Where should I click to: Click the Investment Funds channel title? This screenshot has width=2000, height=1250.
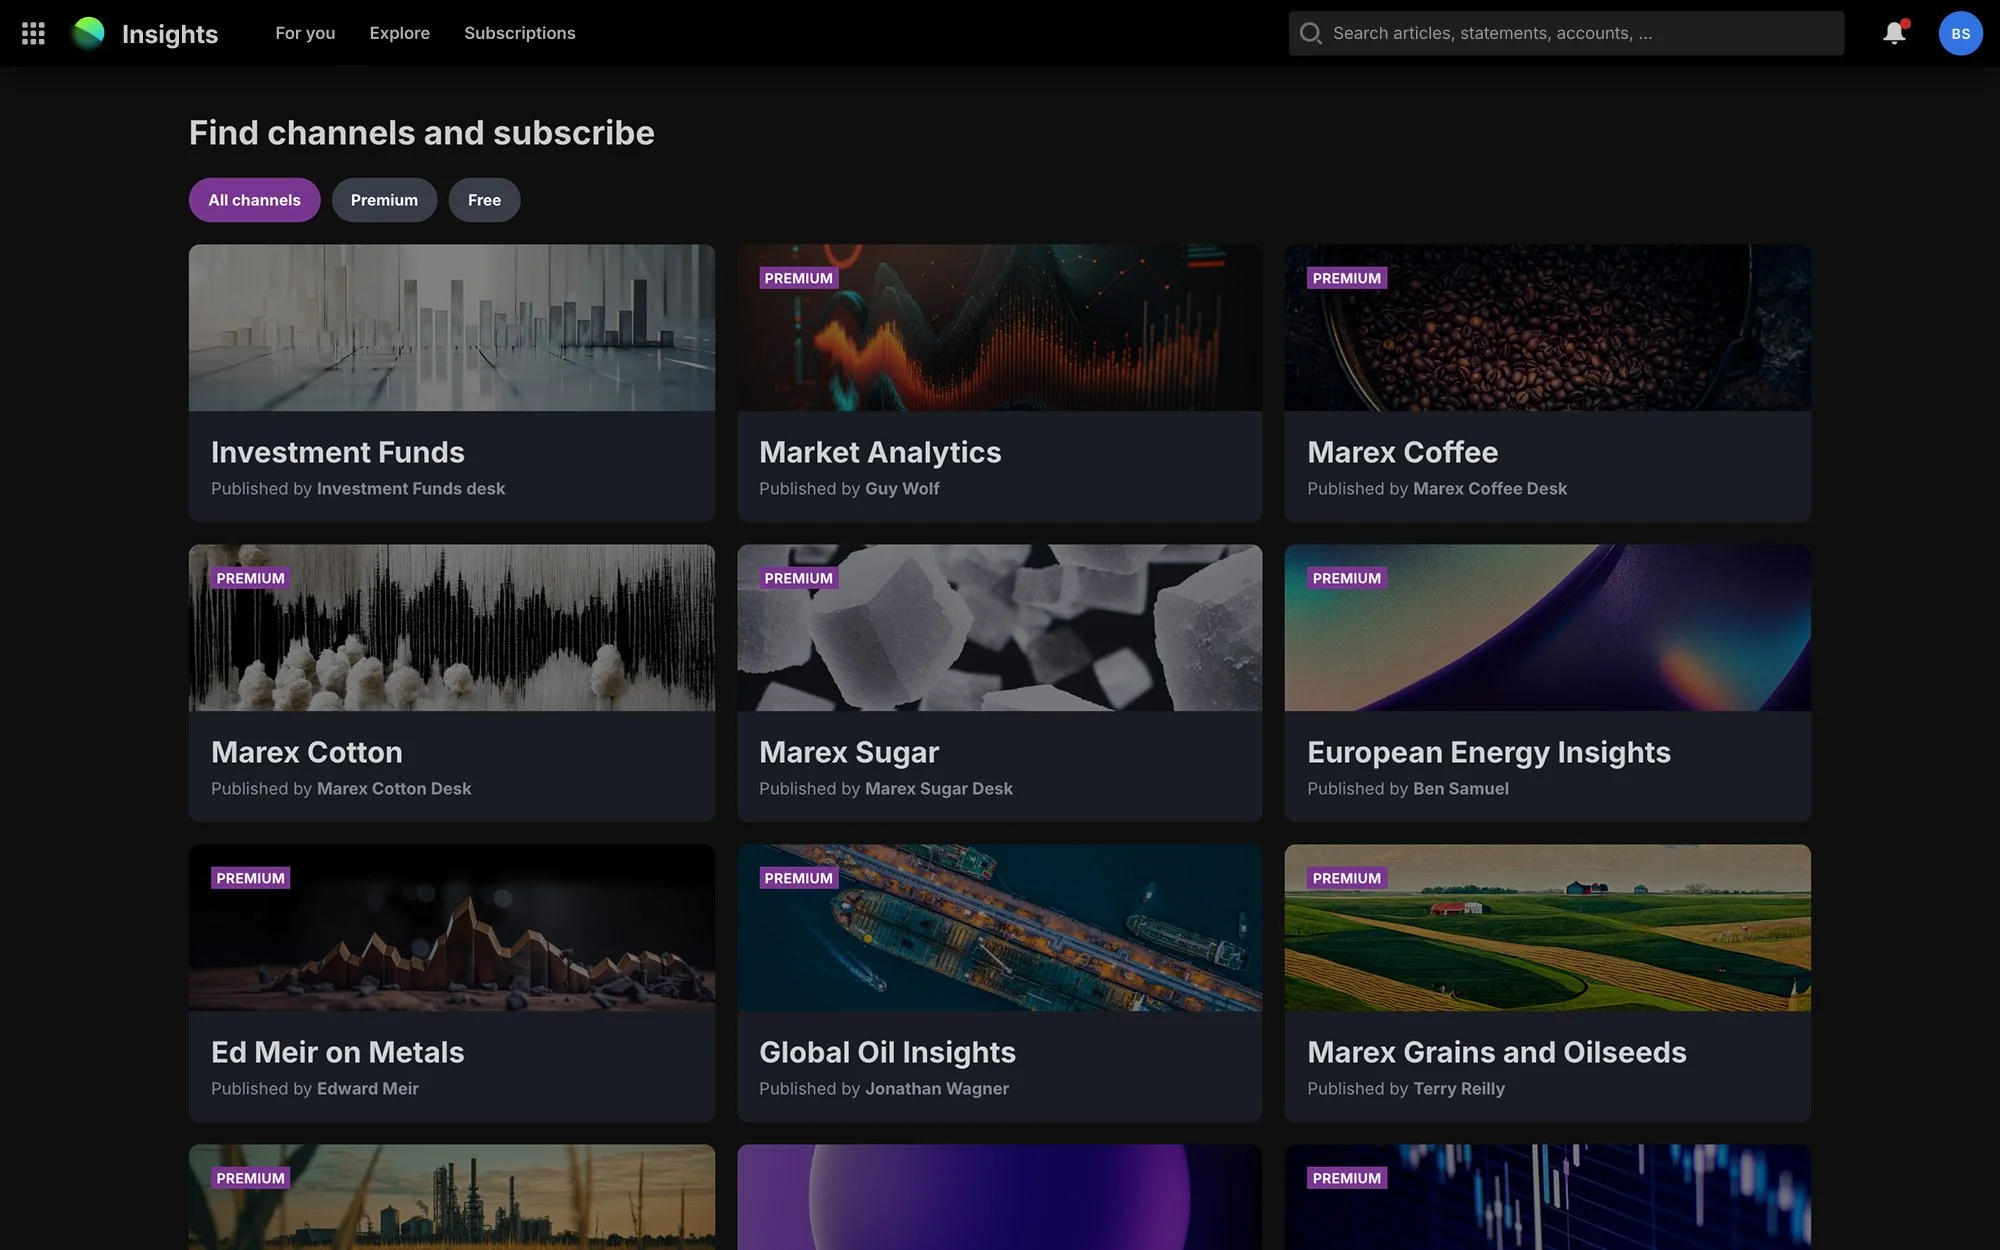coord(338,452)
